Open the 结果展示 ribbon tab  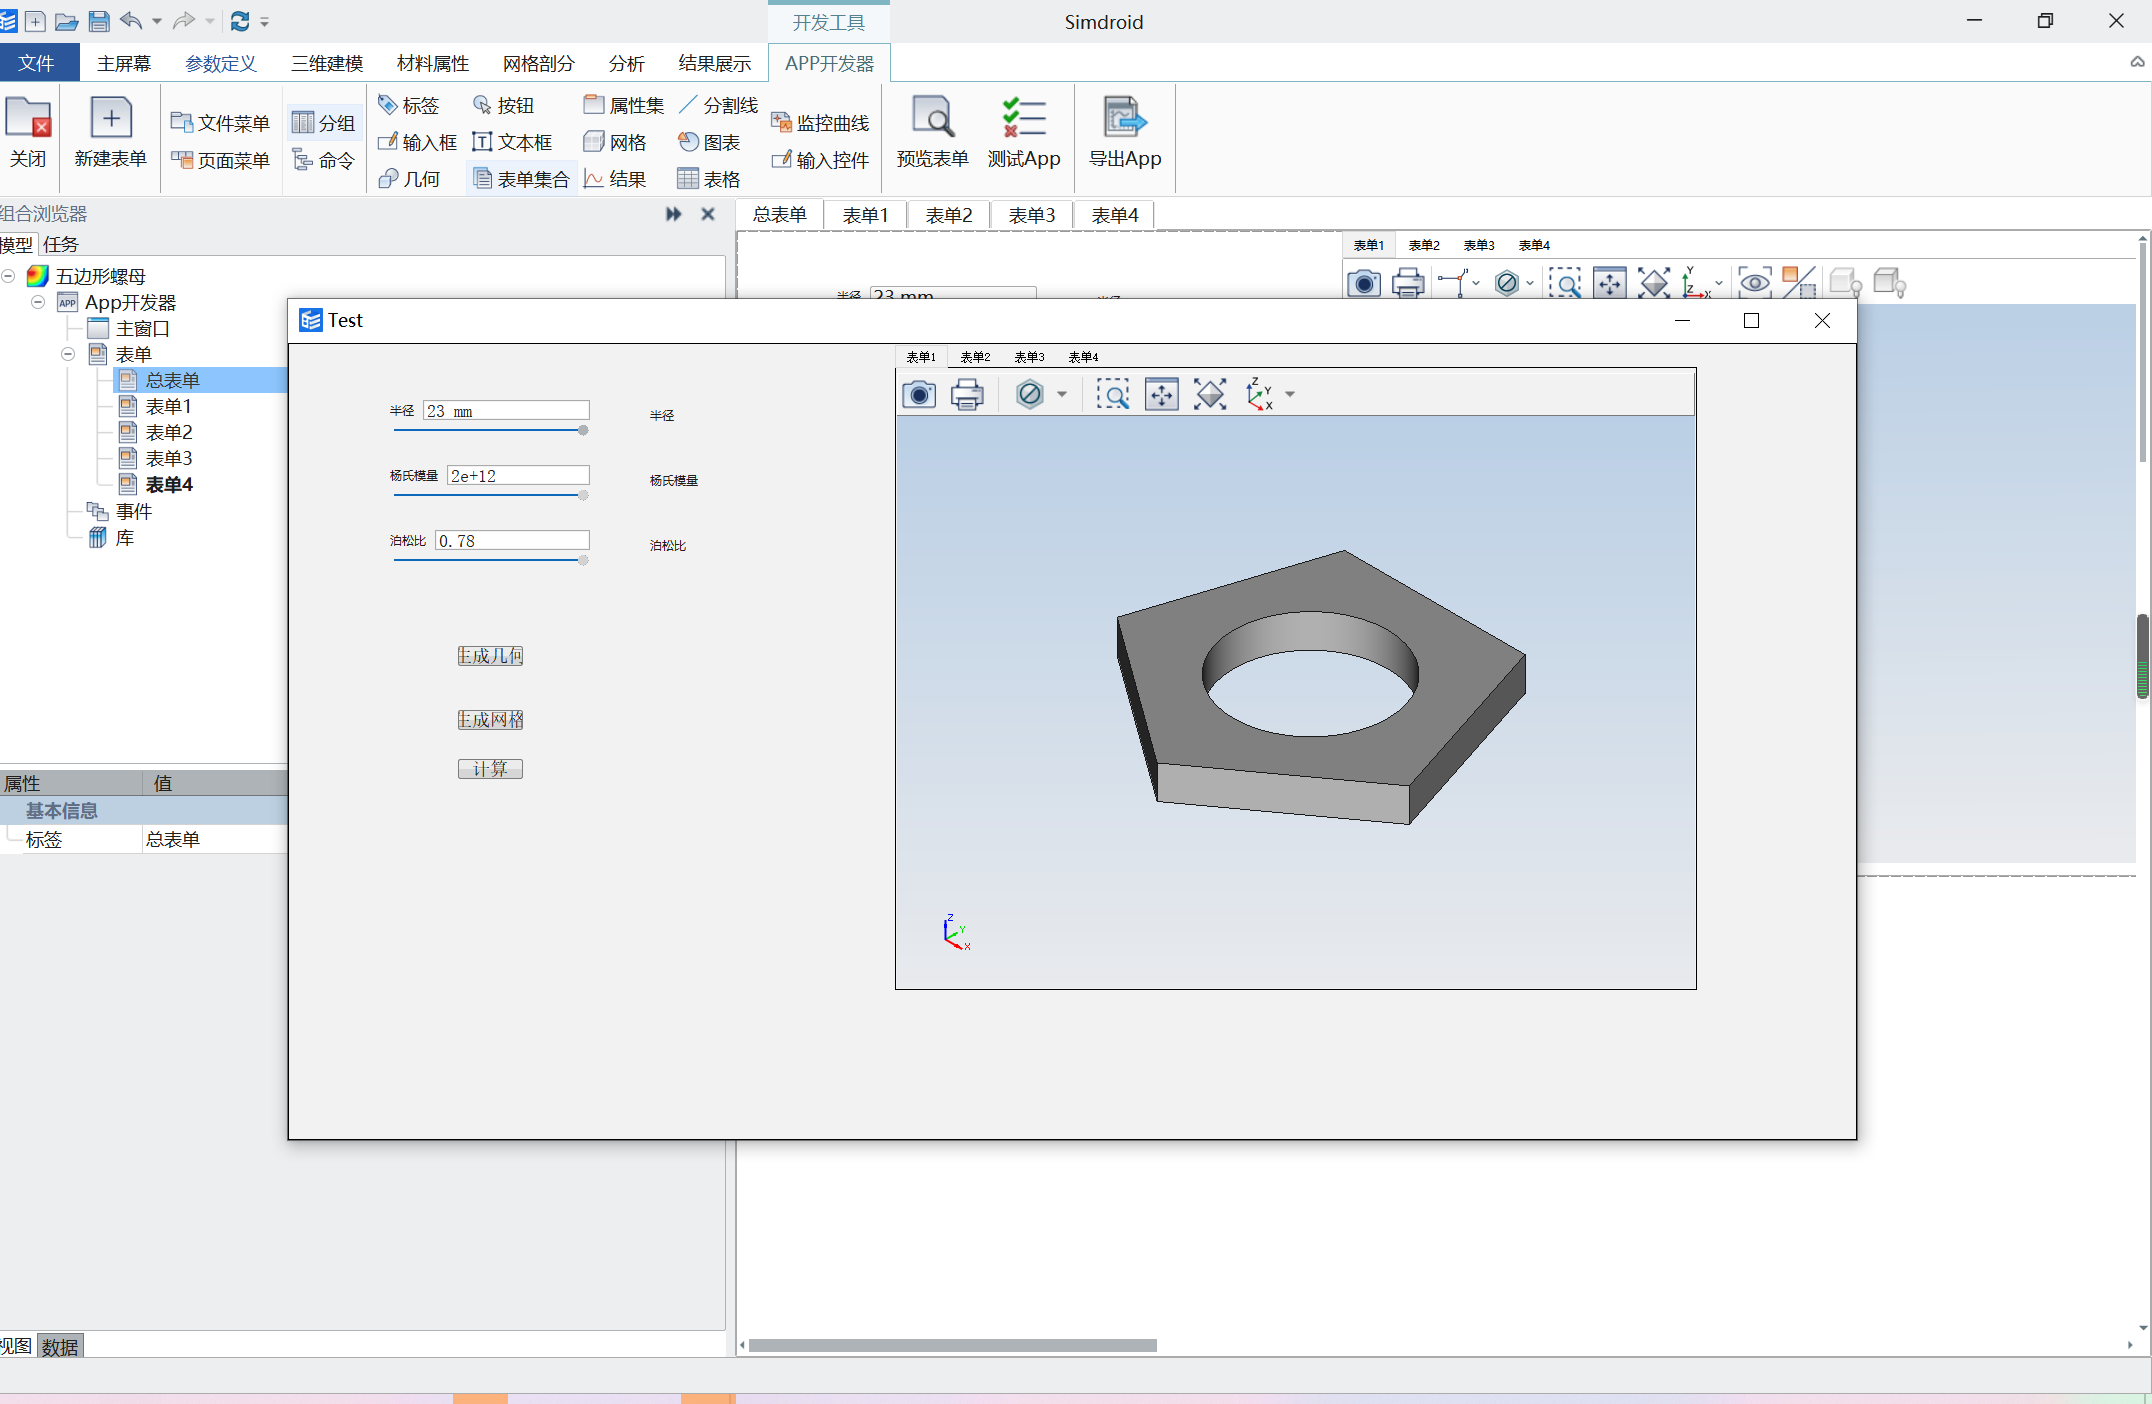pyautogui.click(x=715, y=63)
